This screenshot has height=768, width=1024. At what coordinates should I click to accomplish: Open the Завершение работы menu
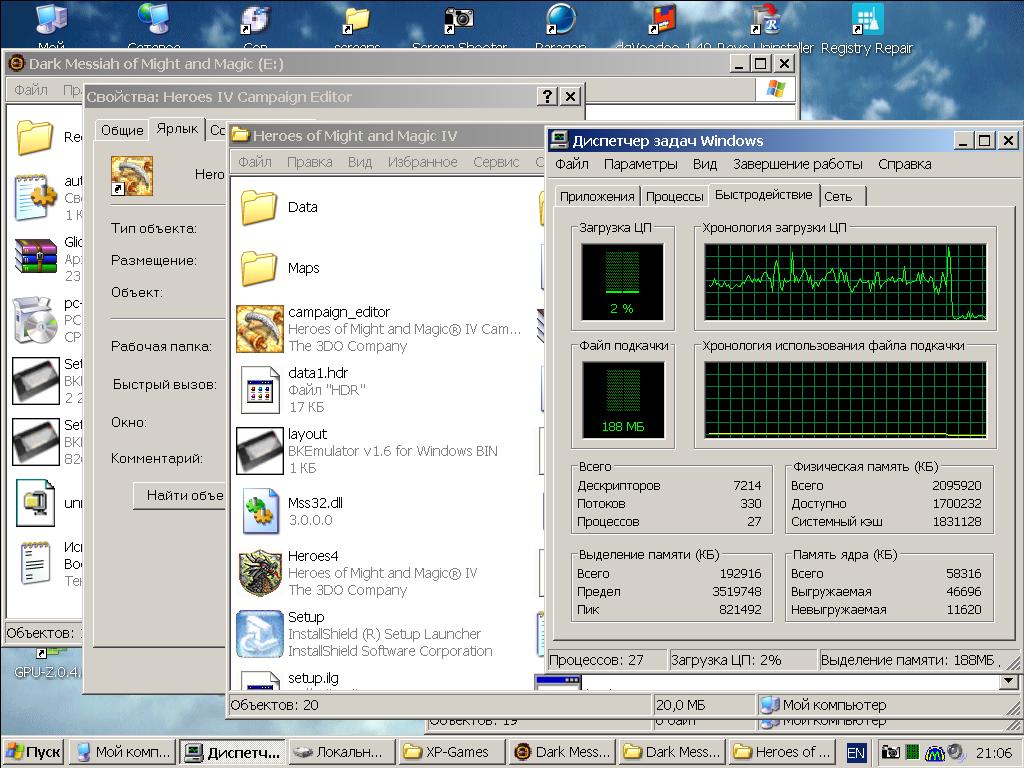797,164
